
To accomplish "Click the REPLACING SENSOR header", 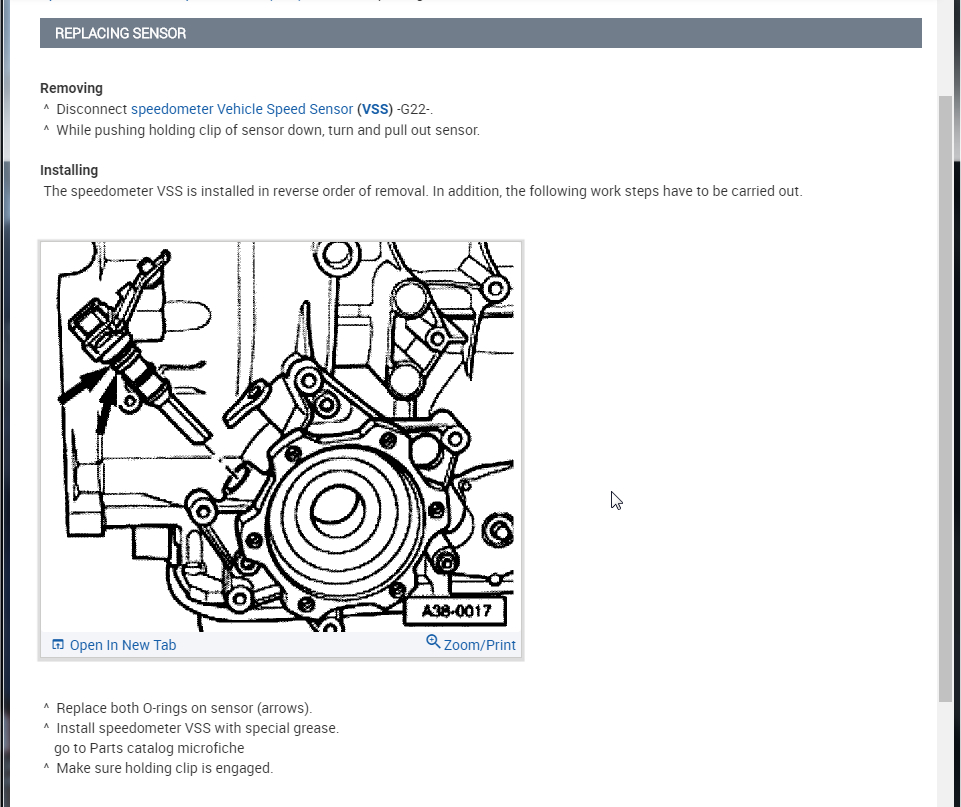I will 480,33.
